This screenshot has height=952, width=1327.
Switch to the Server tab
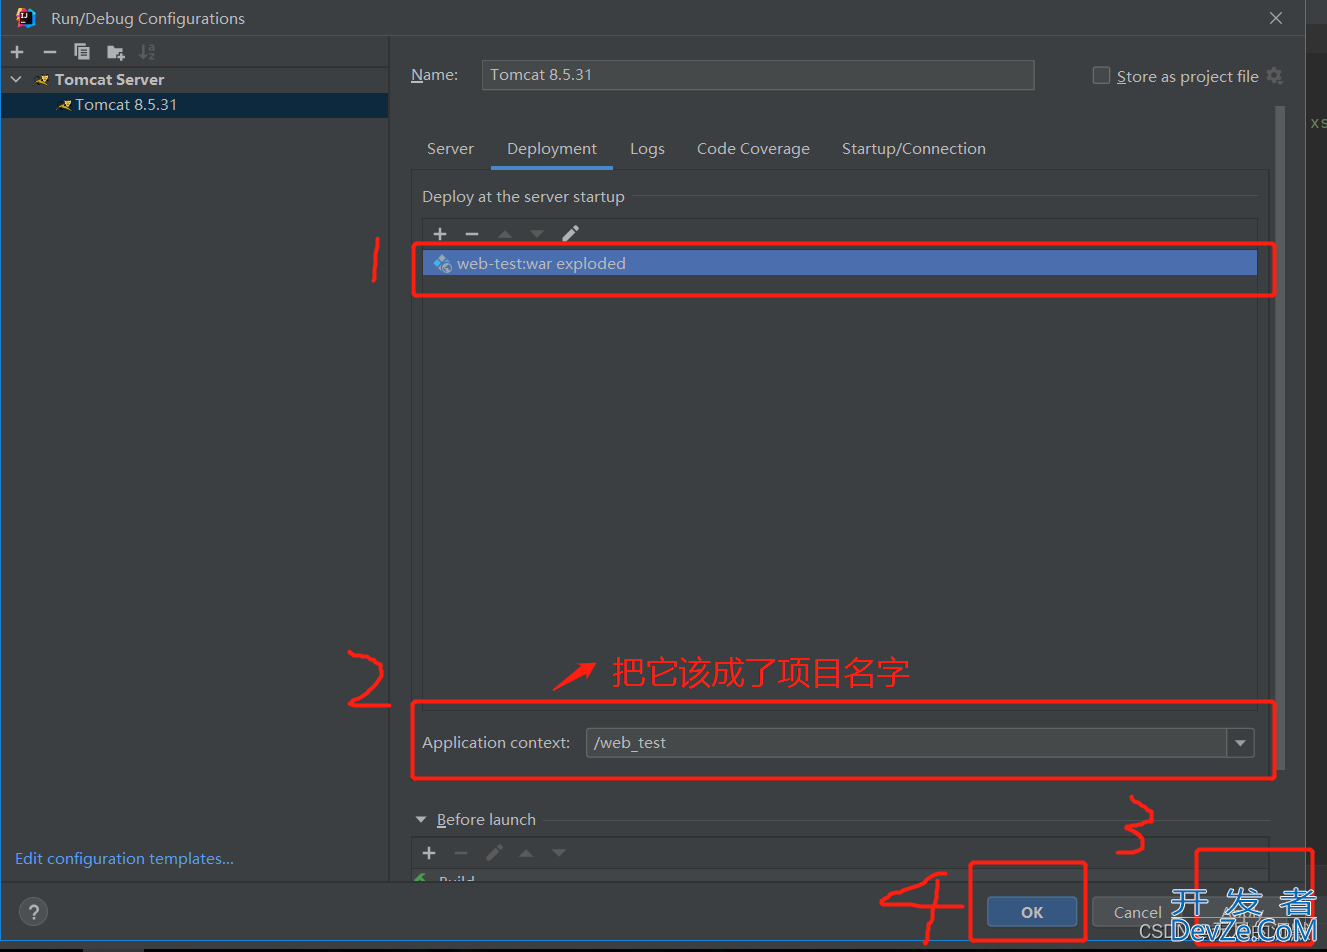click(450, 149)
